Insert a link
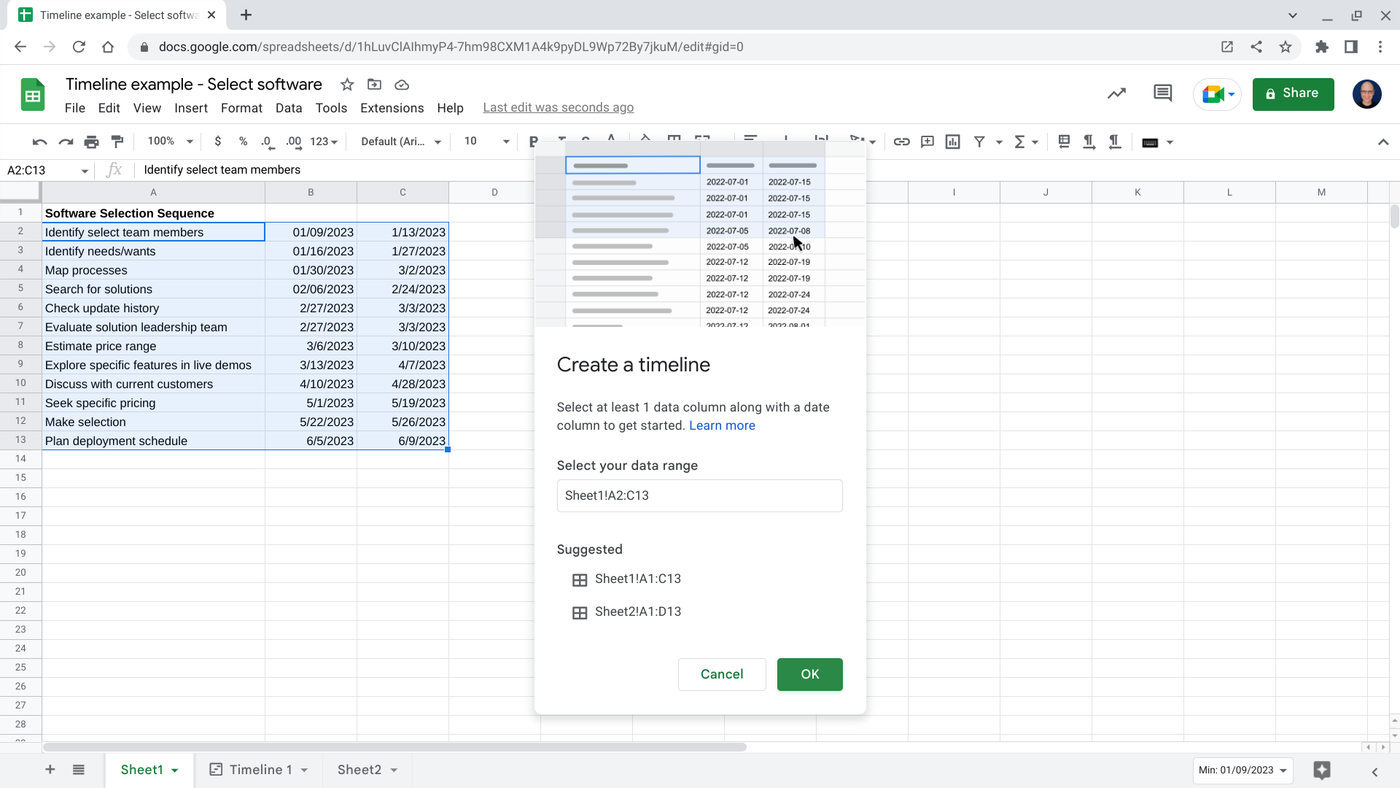 [902, 141]
